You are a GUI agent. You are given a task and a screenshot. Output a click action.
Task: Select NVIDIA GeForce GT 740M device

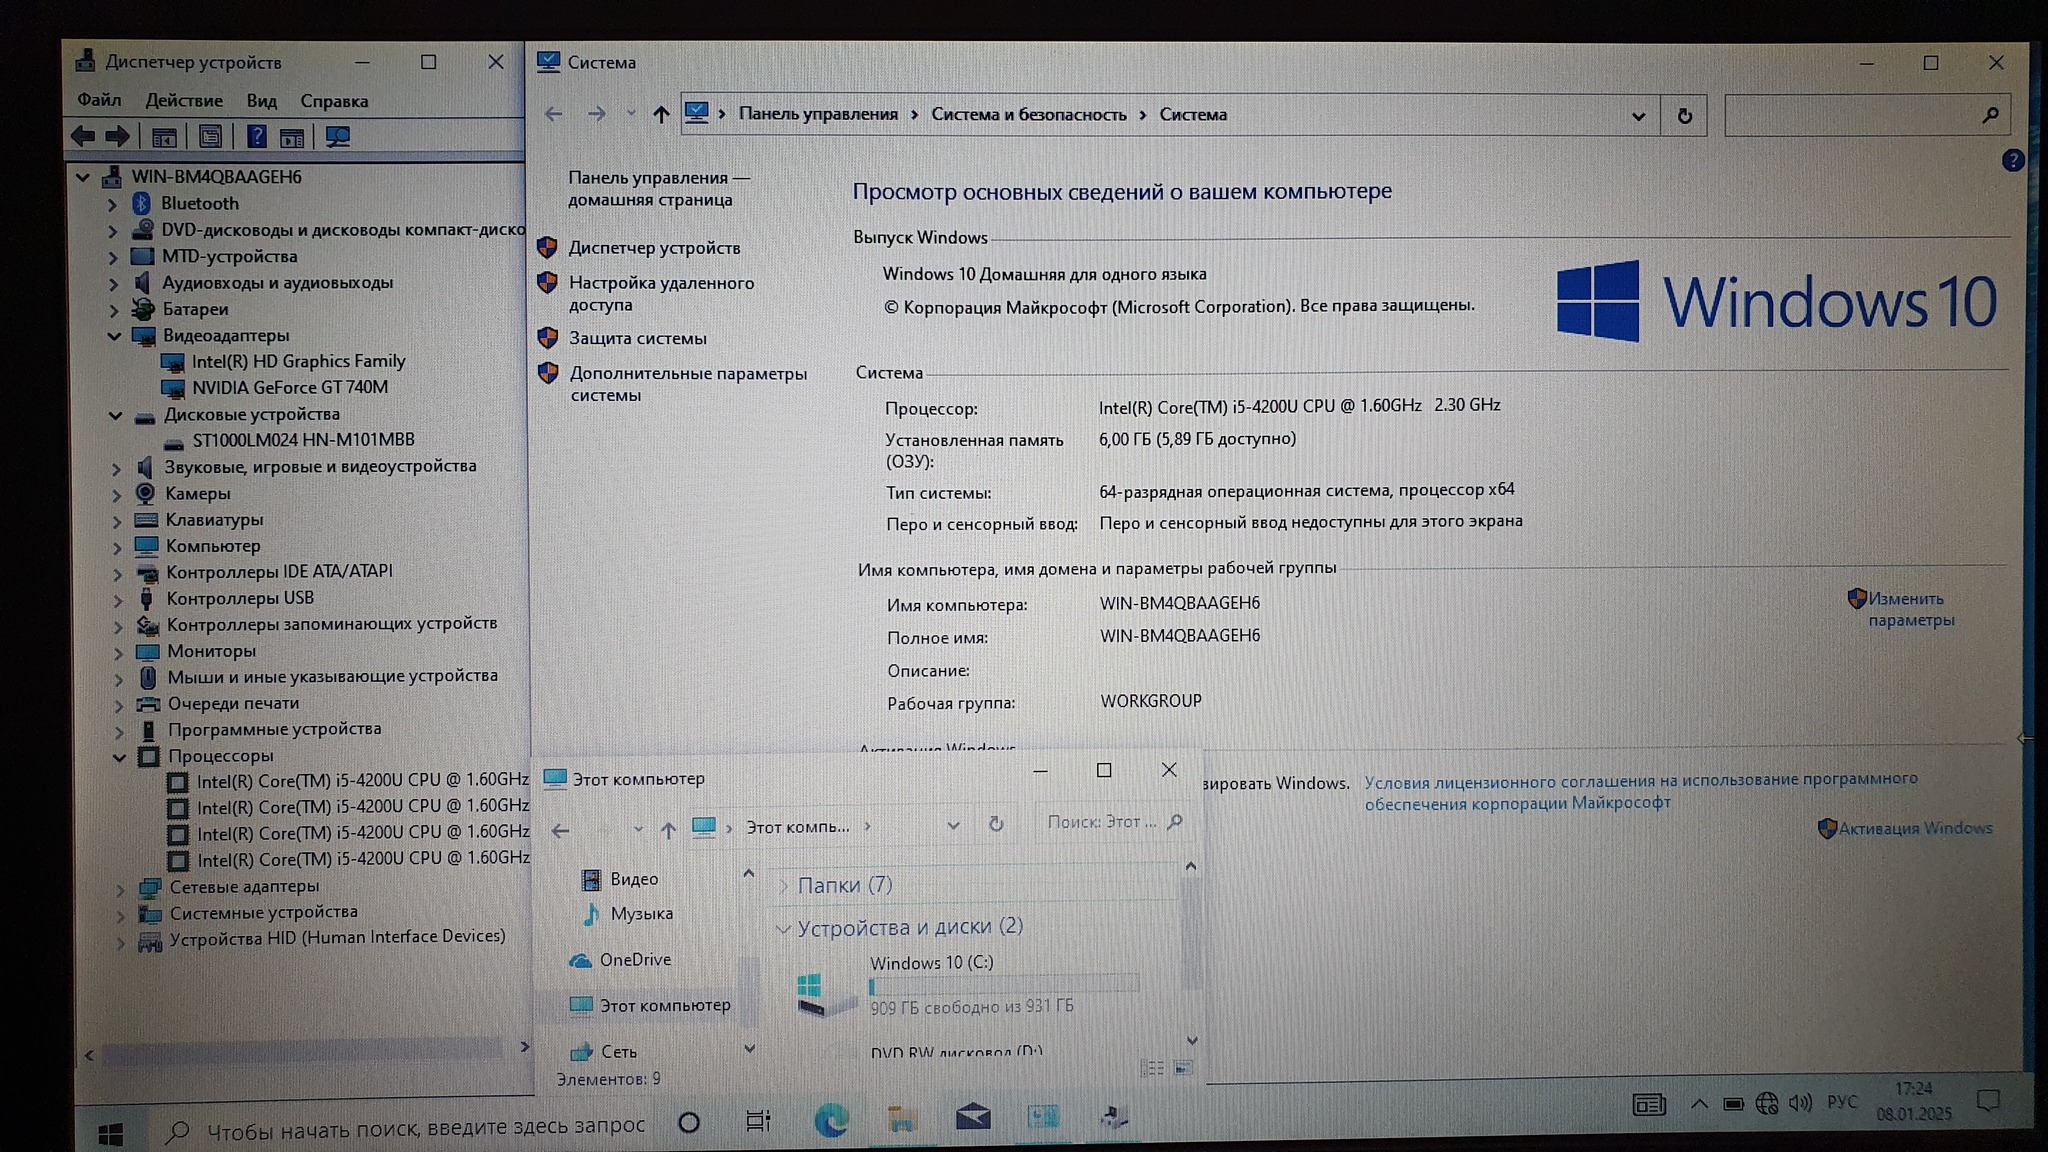click(290, 388)
